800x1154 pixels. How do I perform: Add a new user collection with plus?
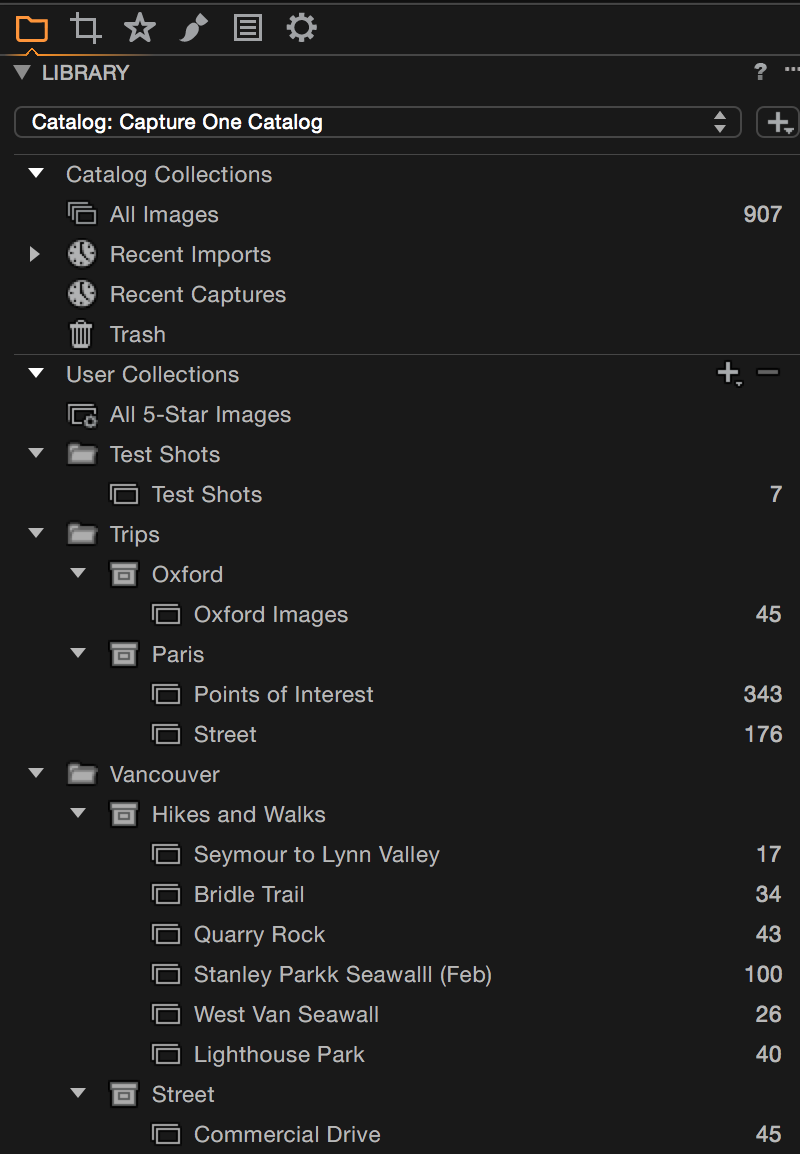click(x=729, y=373)
